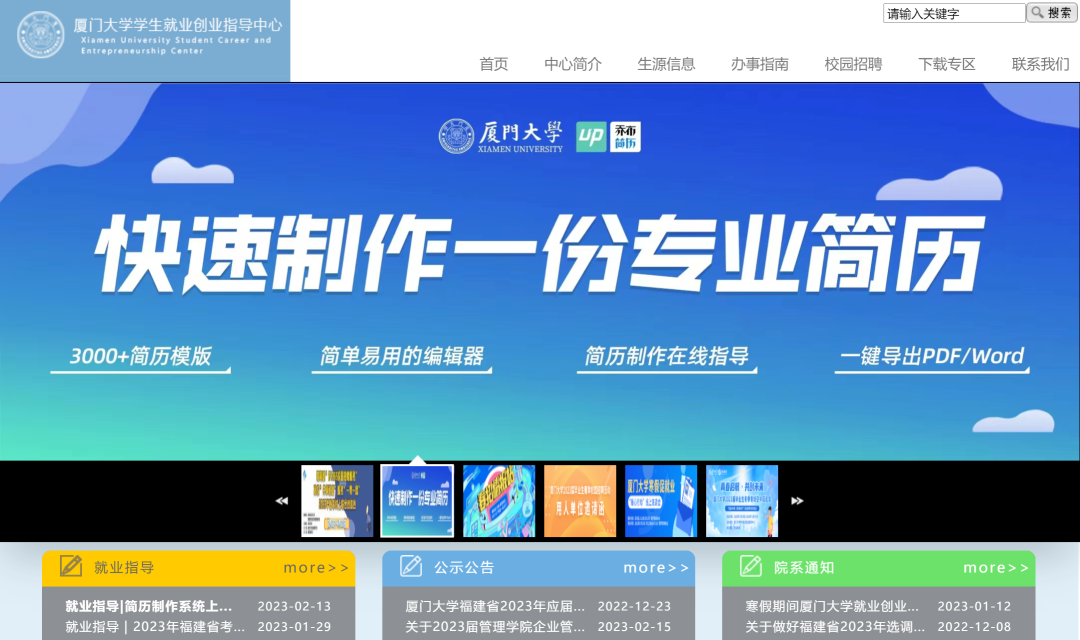This screenshot has height=640, width=1080.
Task: Expand more in the 院系通知 panel
Action: click(996, 568)
